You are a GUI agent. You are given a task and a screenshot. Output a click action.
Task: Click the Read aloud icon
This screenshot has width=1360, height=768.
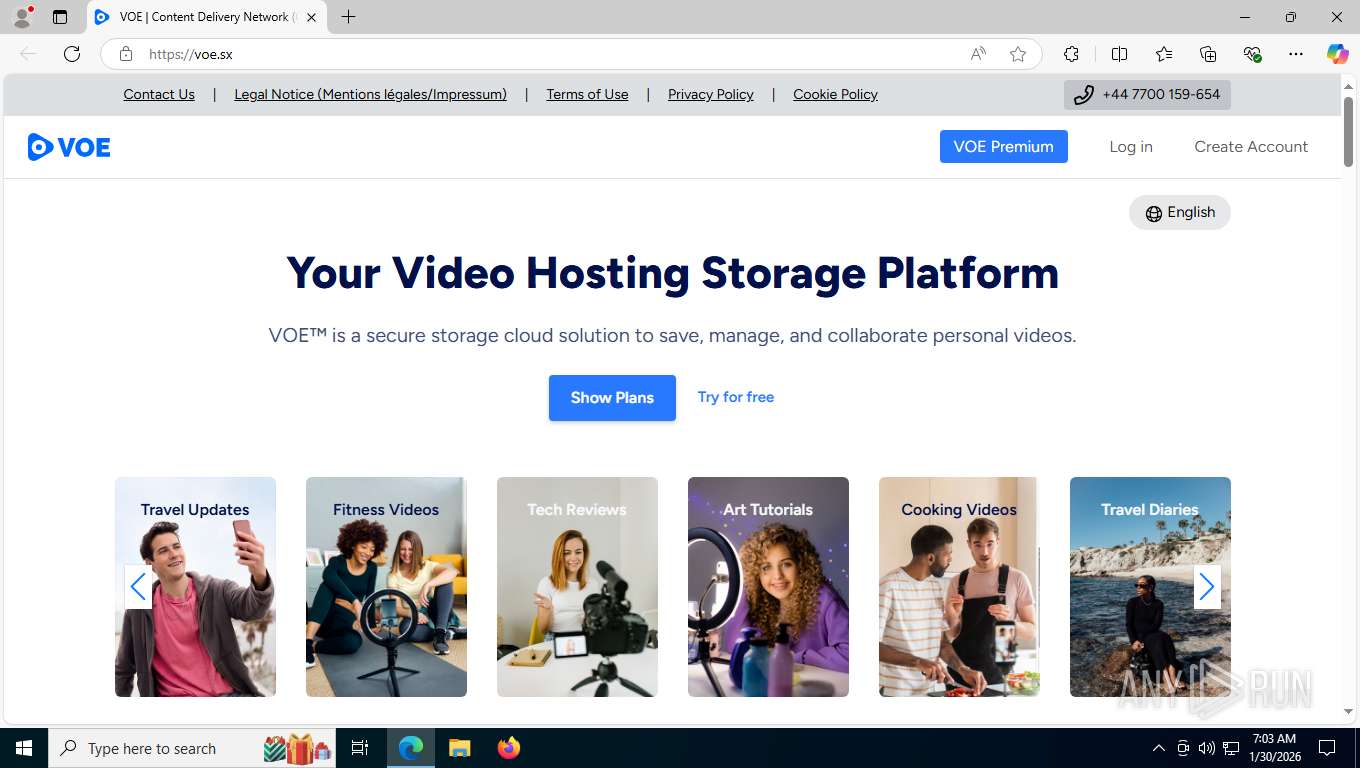coord(978,54)
